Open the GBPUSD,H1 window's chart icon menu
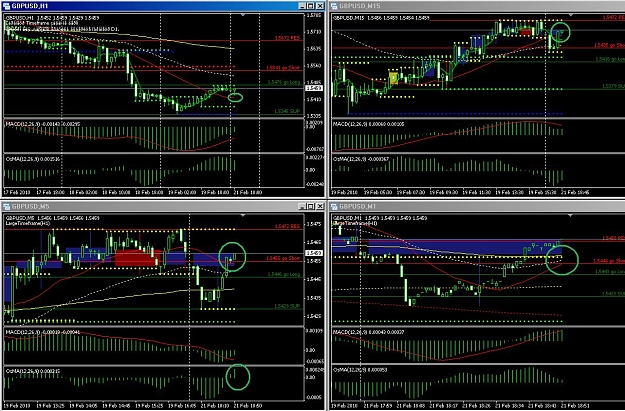This screenshot has width=625, height=411. [6, 6]
